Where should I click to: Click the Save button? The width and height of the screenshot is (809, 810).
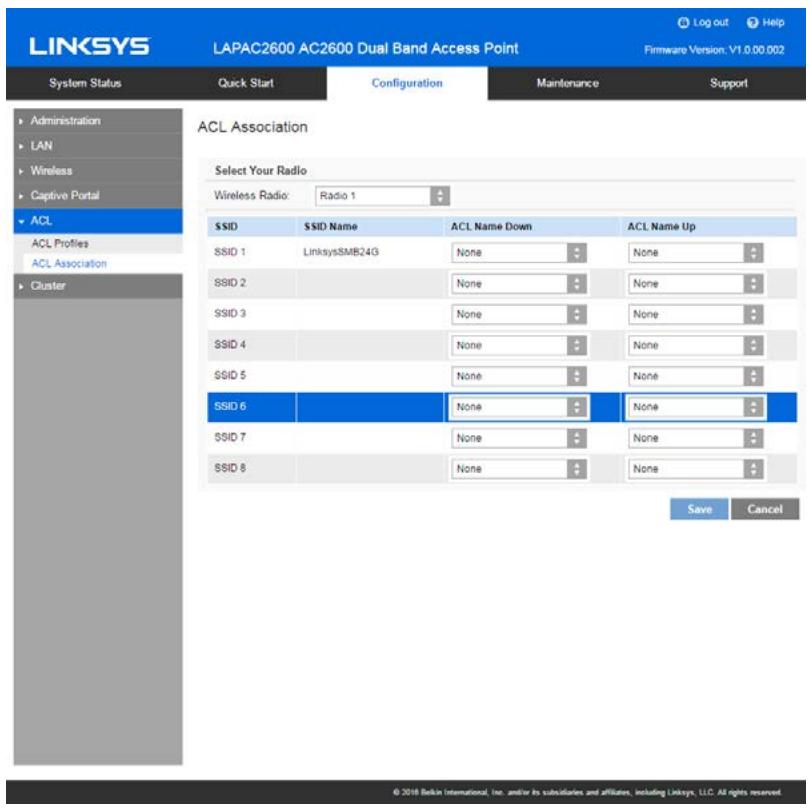(x=699, y=509)
